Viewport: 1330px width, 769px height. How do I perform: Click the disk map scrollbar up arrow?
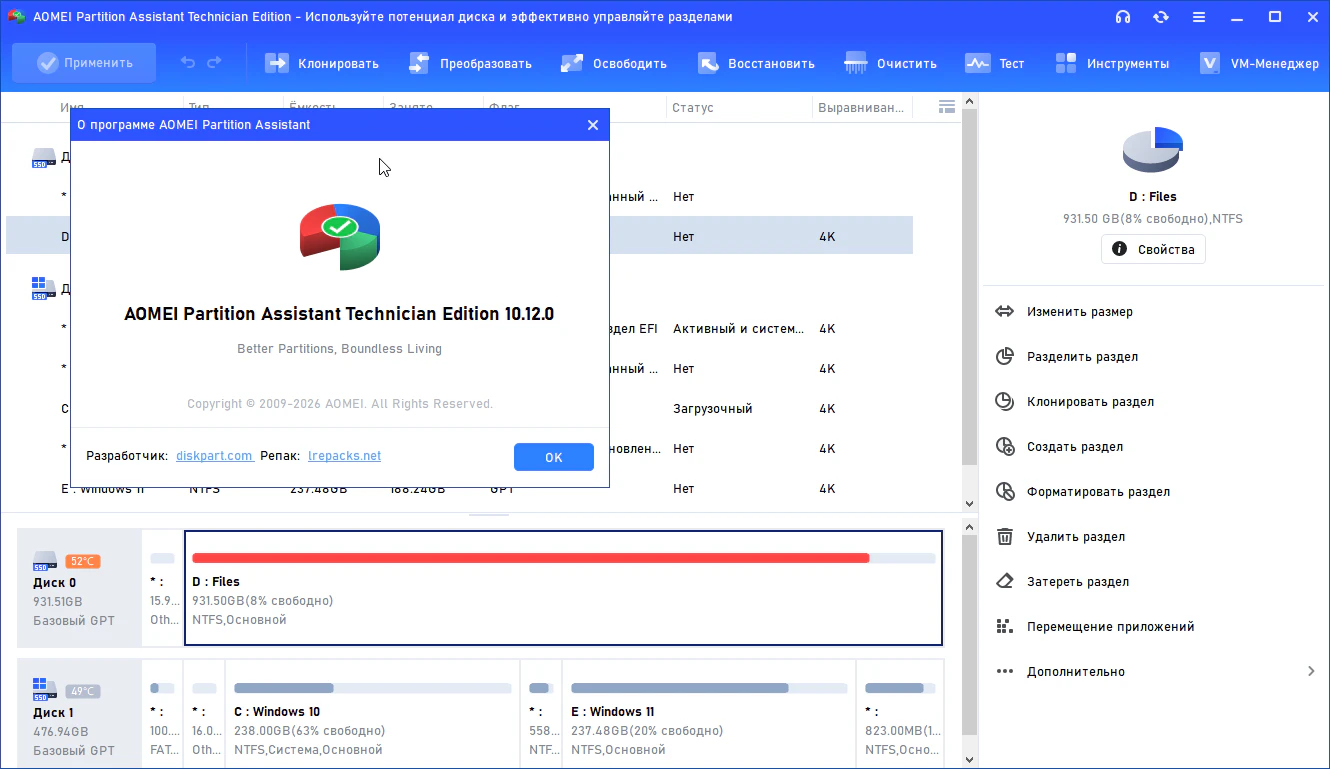968,526
